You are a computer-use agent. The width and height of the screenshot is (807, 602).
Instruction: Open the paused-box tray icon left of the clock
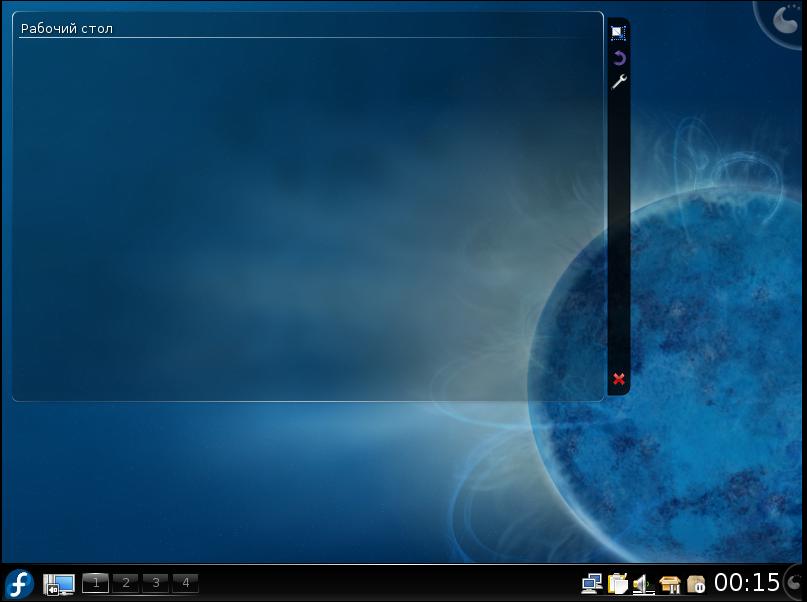point(696,585)
